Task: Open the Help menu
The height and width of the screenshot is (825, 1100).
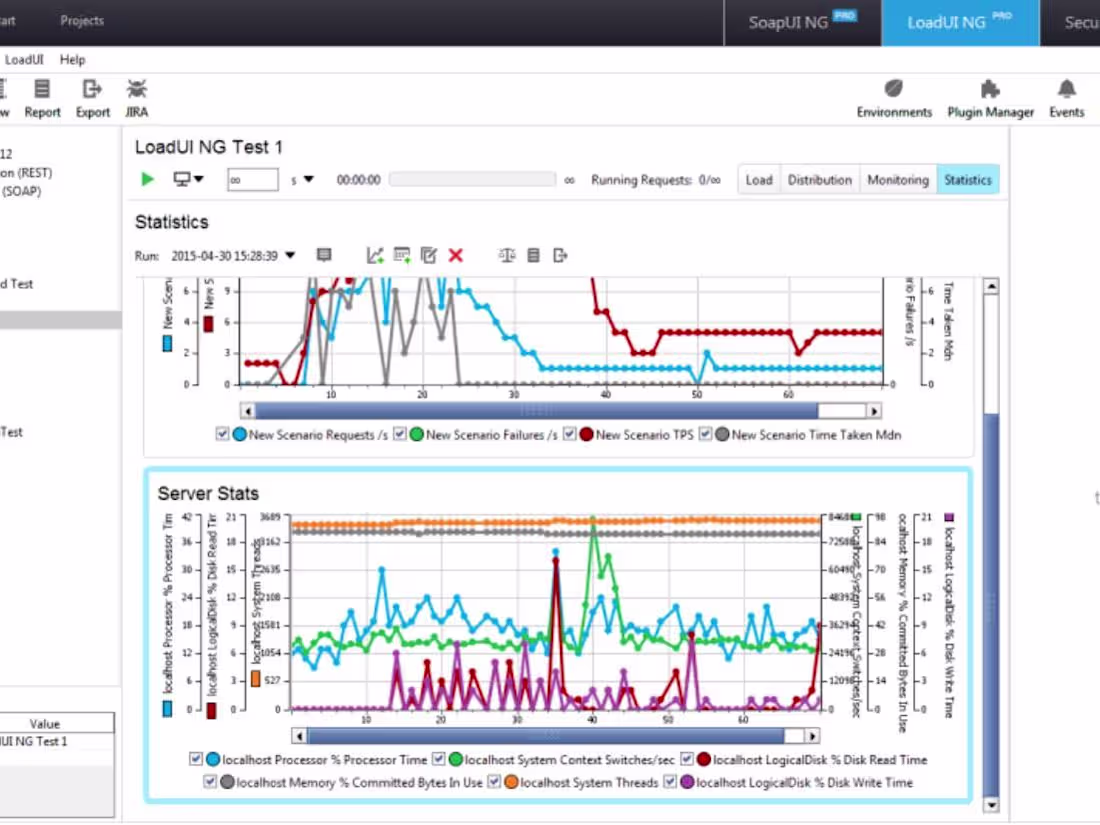Action: 72,59
